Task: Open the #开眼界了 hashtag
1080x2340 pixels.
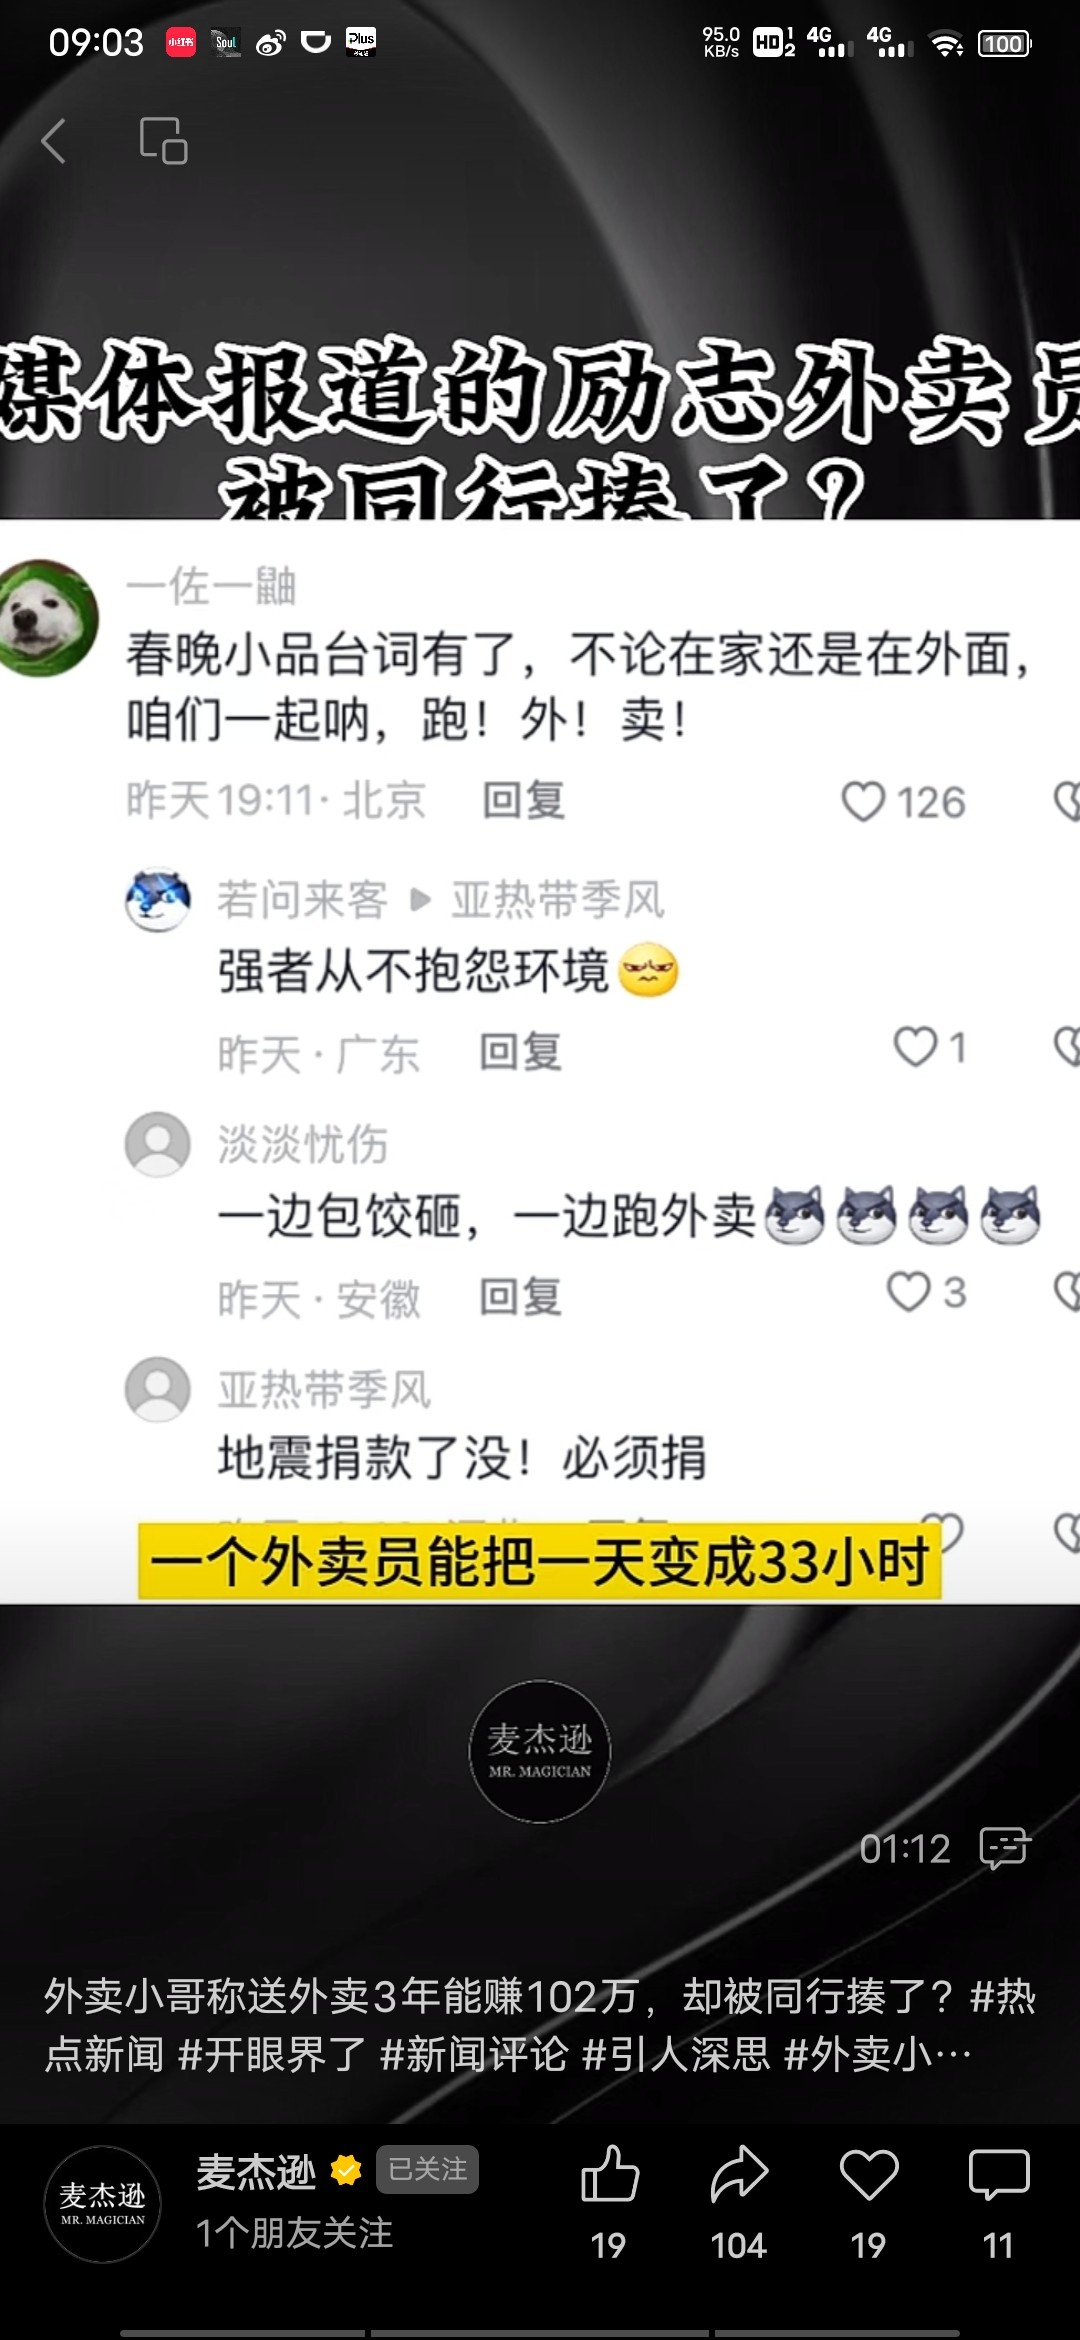Action: point(272,2054)
